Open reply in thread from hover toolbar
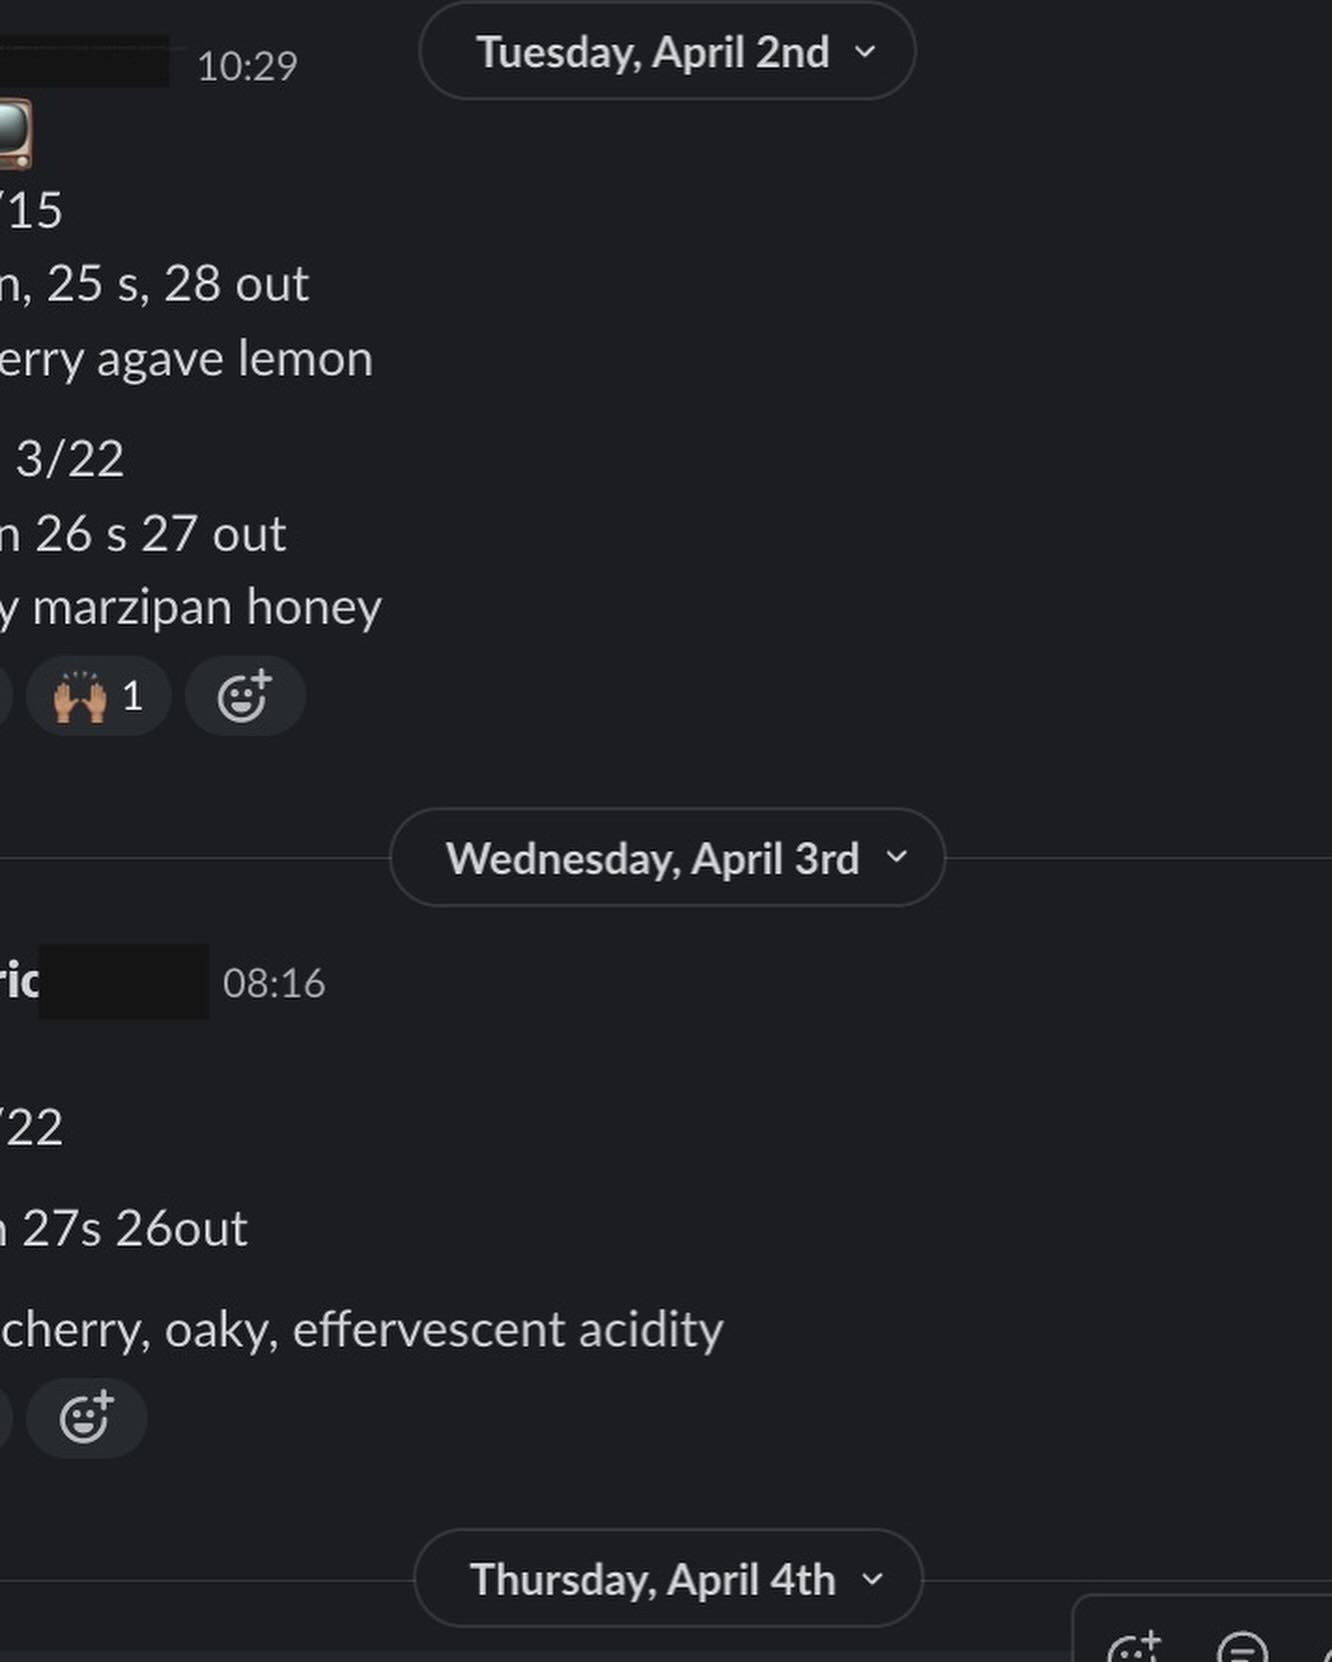This screenshot has width=1332, height=1662. pos(1242,1648)
